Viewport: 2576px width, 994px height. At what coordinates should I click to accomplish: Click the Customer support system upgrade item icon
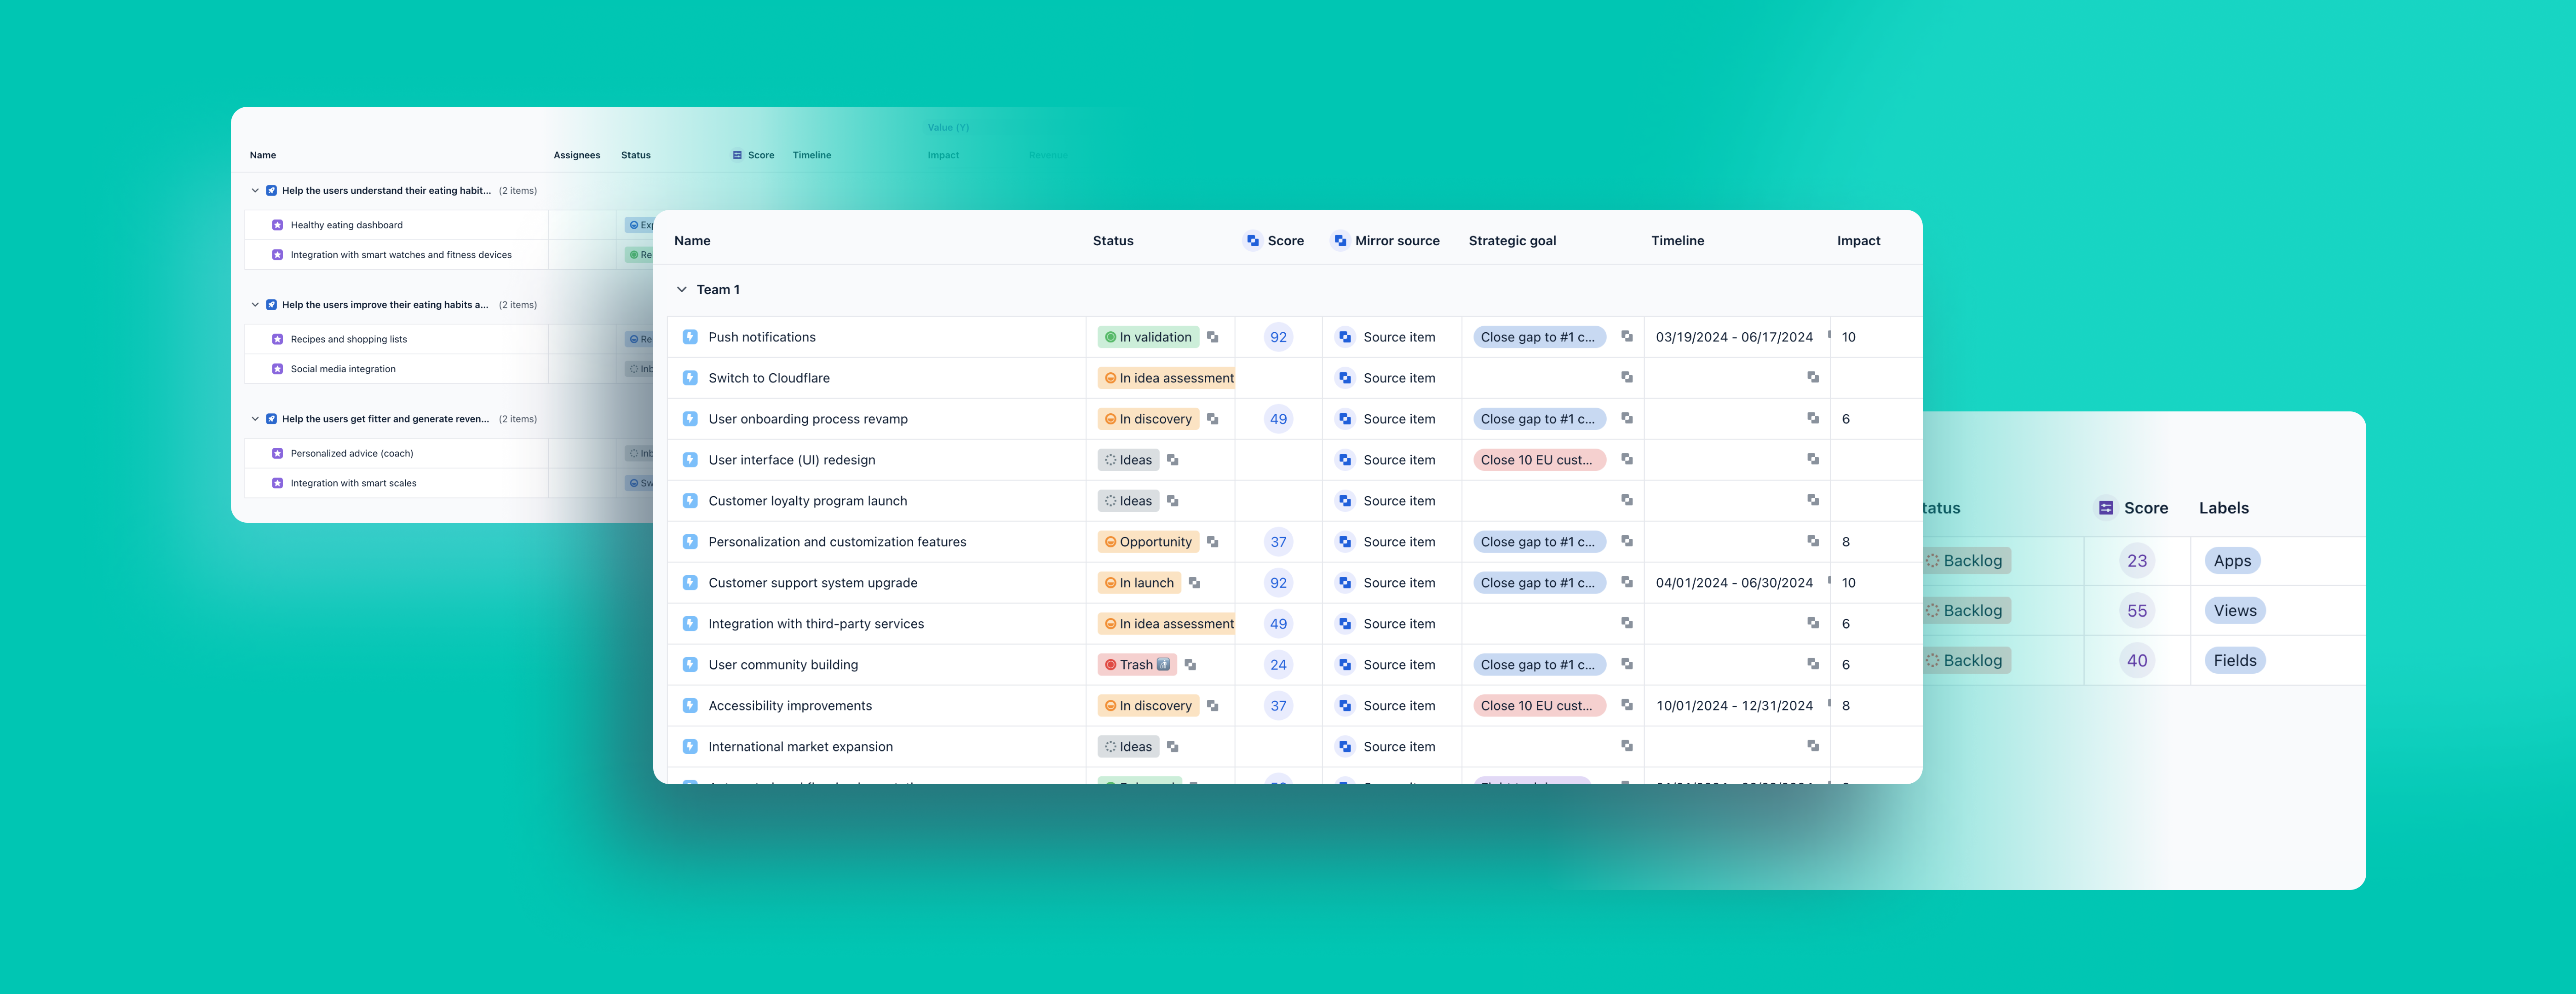690,583
